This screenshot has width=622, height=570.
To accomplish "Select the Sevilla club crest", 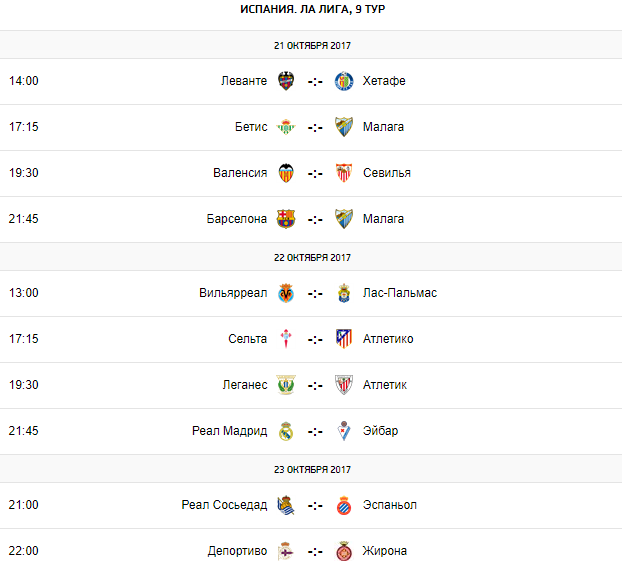I will pyautogui.click(x=344, y=173).
